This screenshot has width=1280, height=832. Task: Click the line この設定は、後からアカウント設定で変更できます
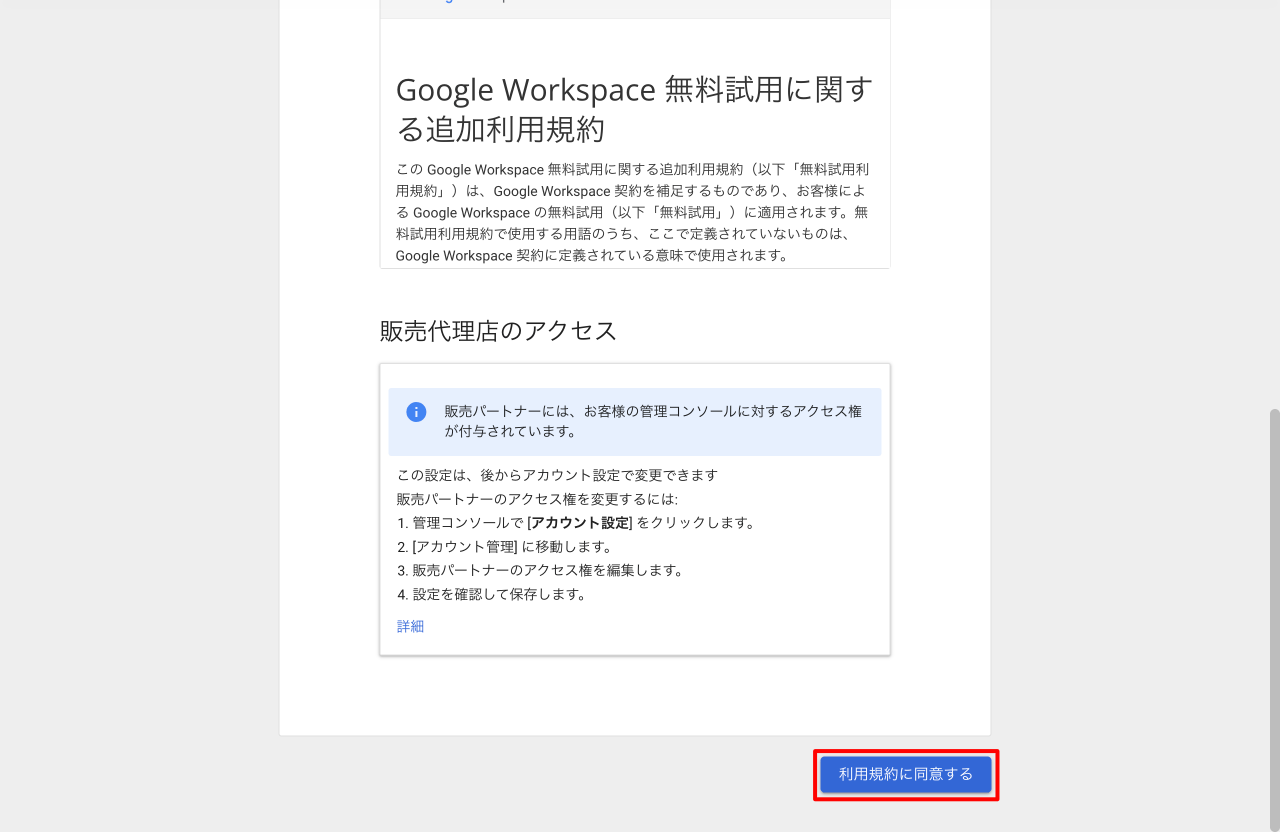tap(557, 475)
